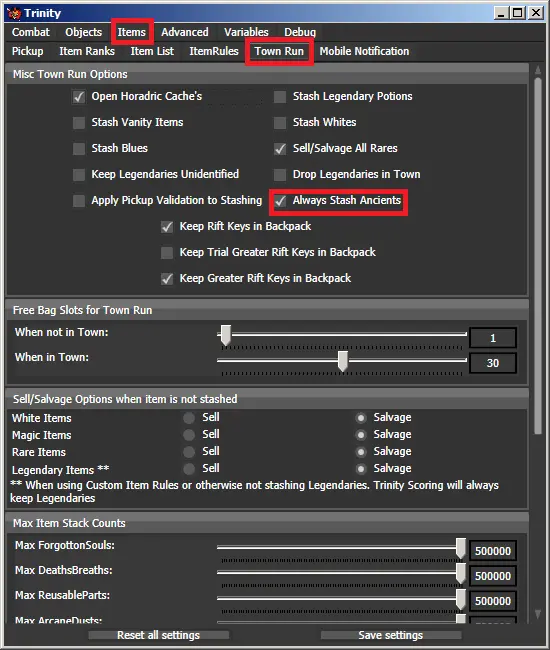Open the Item Ranks sub-tab
This screenshot has width=550, height=650.
pyautogui.click(x=87, y=51)
